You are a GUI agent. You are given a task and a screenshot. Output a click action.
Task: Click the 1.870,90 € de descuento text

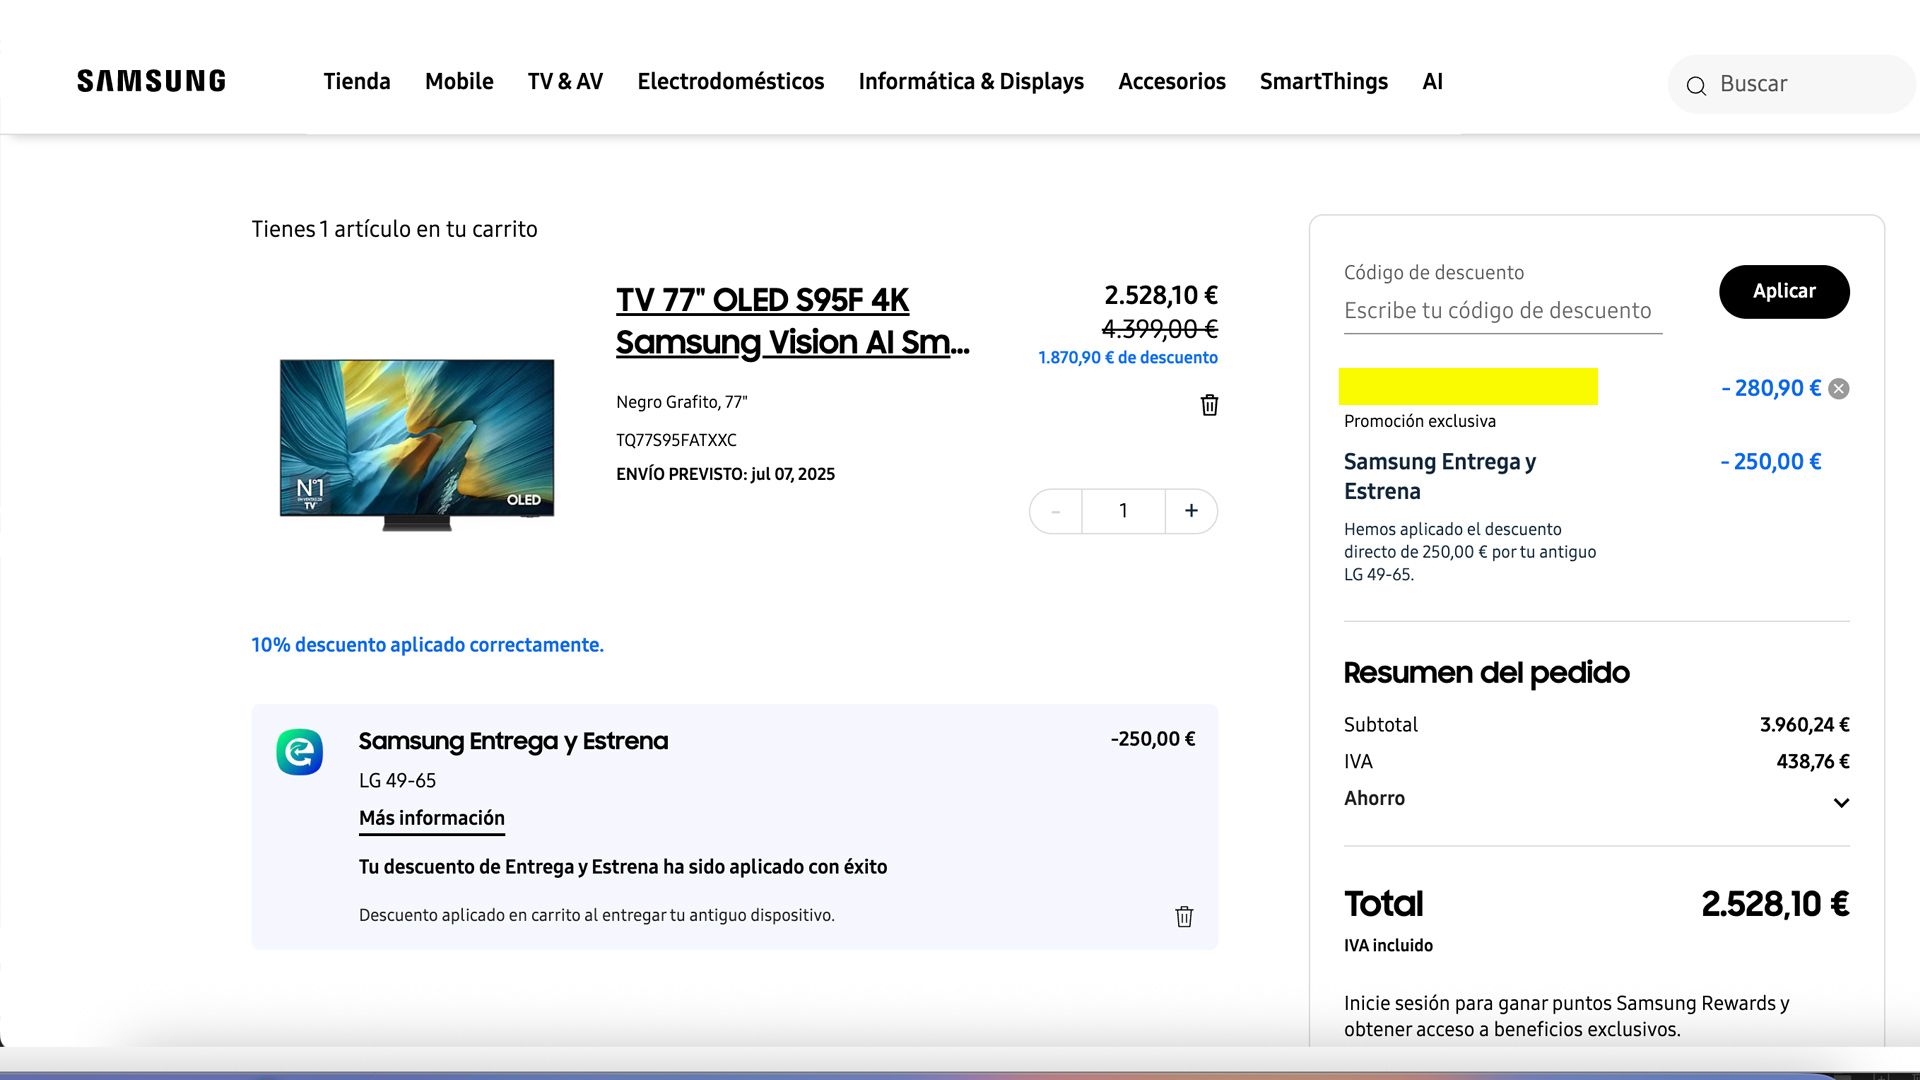click(x=1128, y=358)
